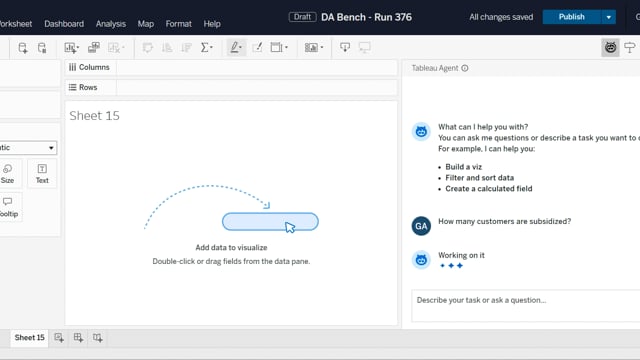Click the 'Add data to visualize' text
The image size is (640, 360).
coord(231,247)
